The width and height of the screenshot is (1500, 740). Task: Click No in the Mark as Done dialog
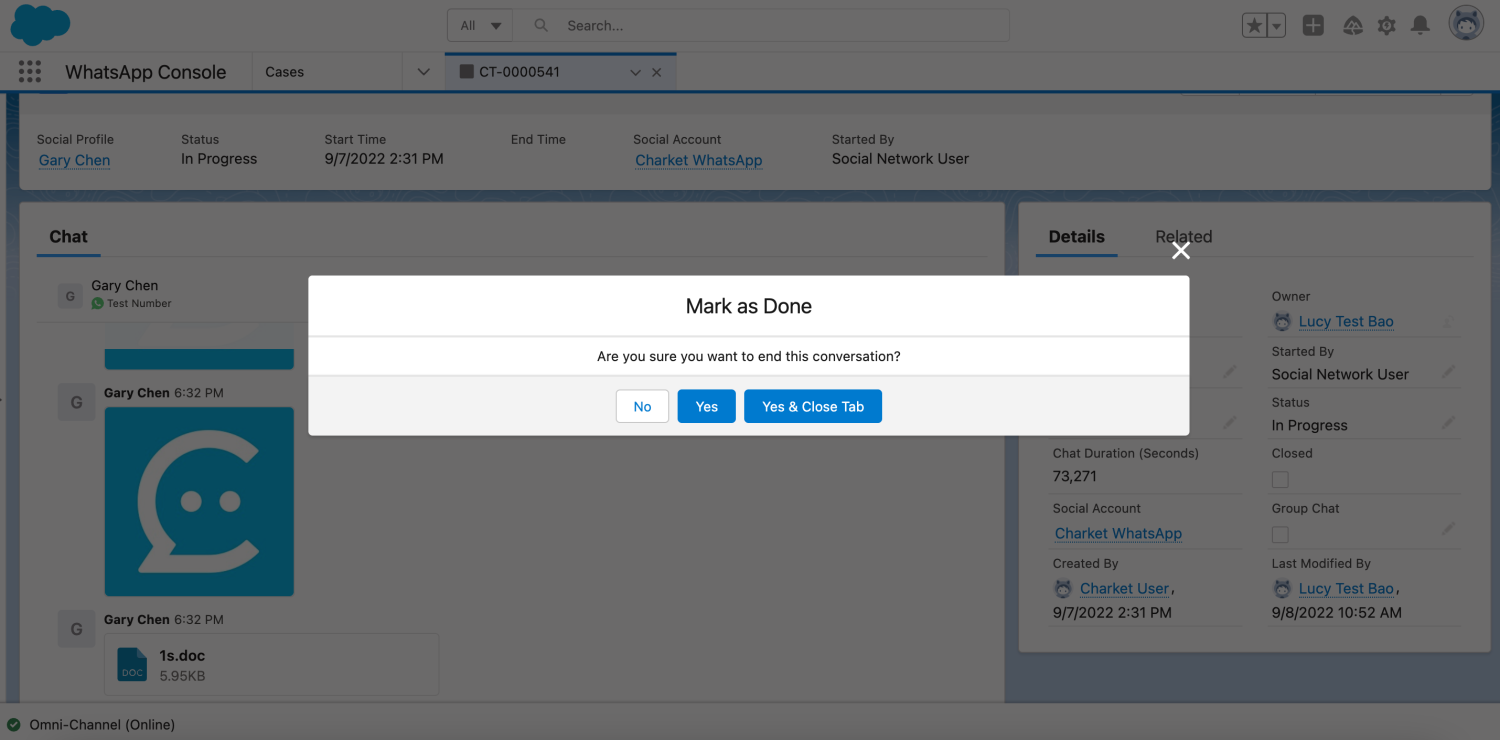(642, 406)
